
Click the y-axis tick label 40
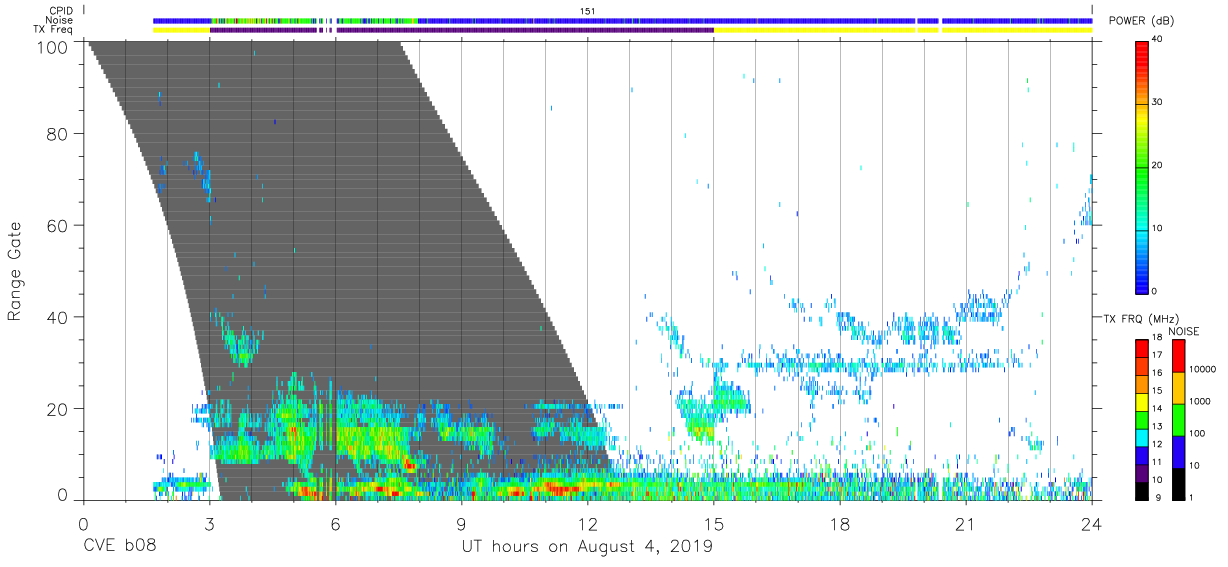57,317
